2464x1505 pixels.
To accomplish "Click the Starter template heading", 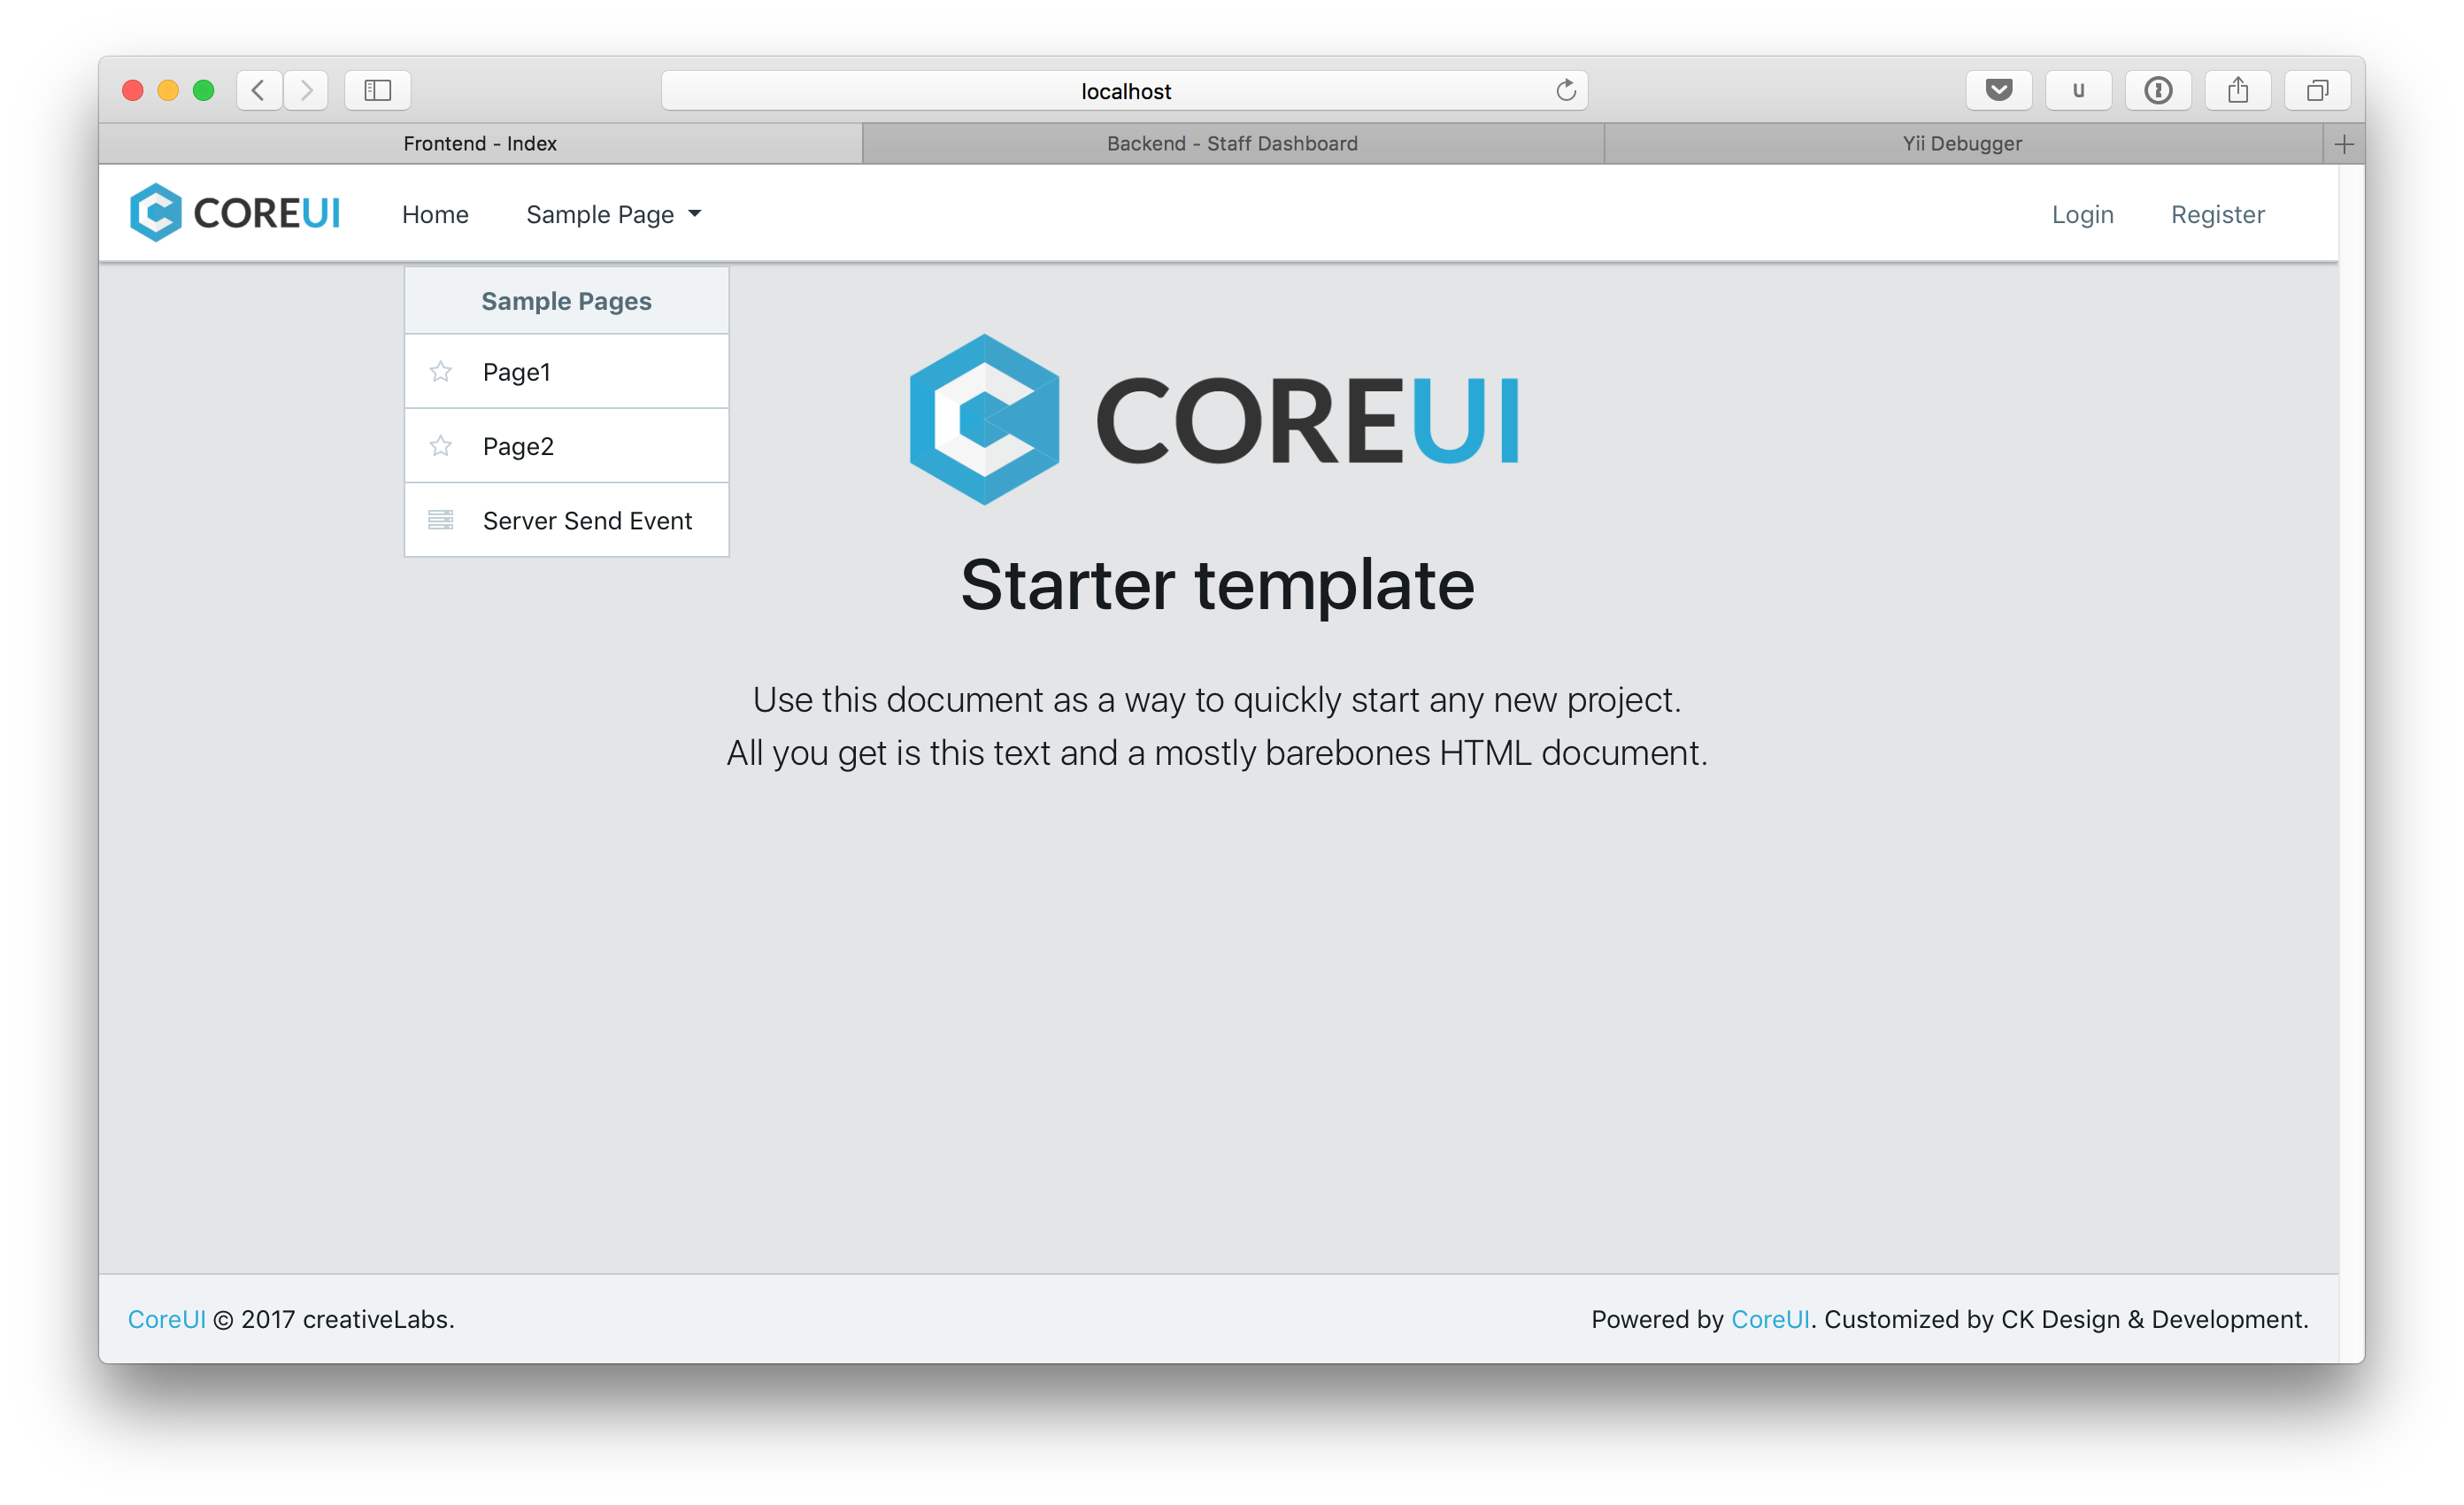I will tap(1218, 585).
